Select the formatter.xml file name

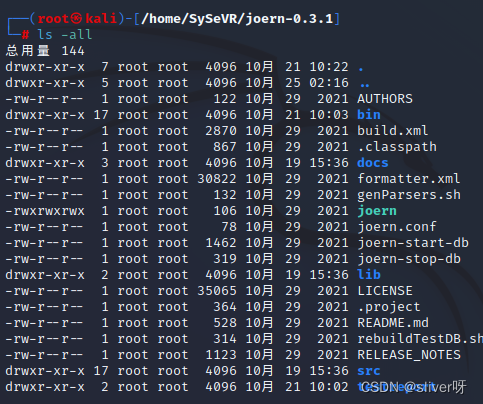pyautogui.click(x=409, y=179)
